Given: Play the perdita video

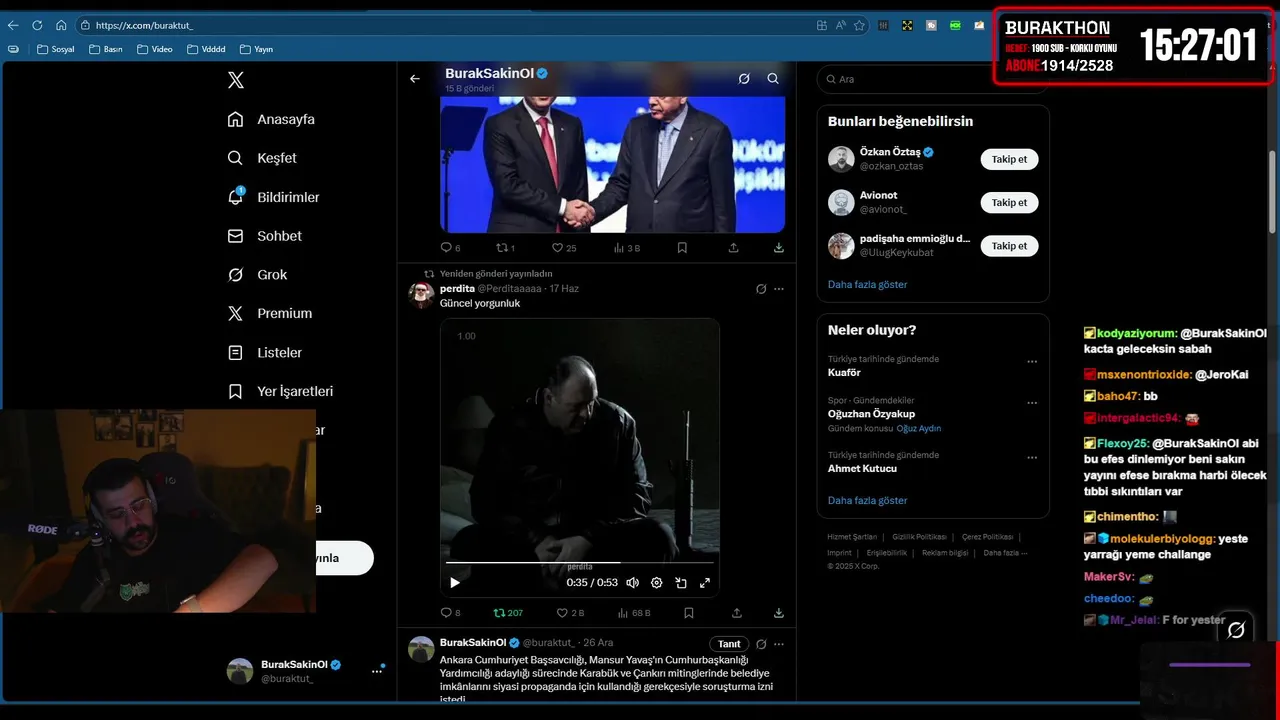Looking at the screenshot, I should 455,582.
